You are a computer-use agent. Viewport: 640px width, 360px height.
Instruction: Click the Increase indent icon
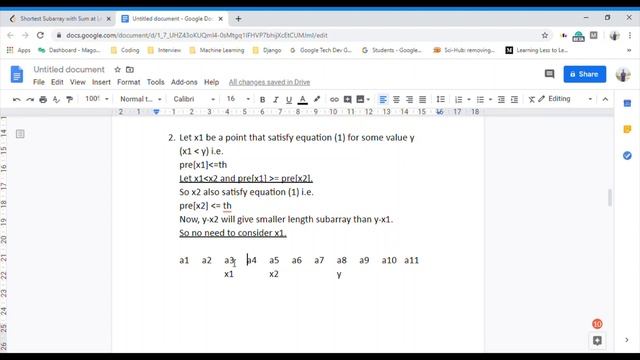pyautogui.click(x=514, y=99)
